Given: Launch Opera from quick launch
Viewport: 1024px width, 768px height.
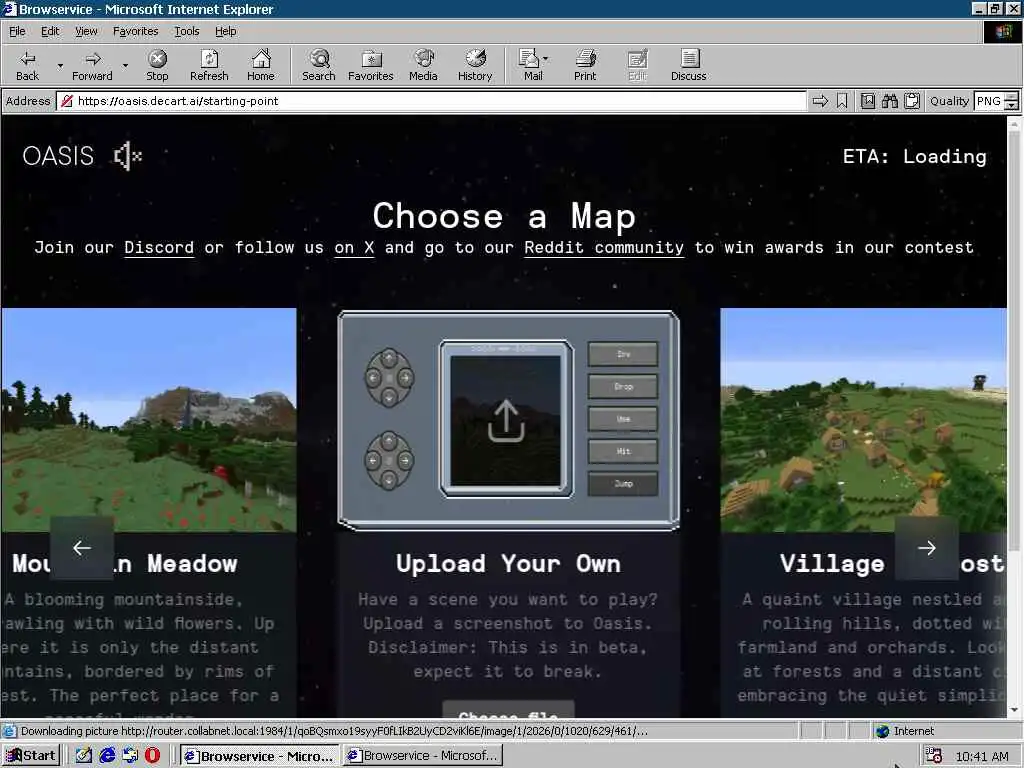Looking at the screenshot, I should (152, 756).
